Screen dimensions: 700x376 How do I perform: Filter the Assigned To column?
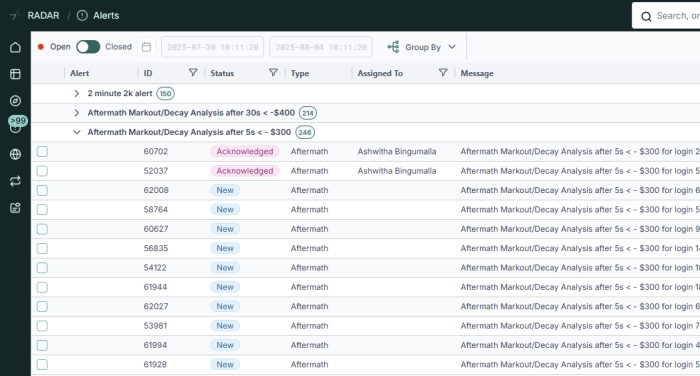(443, 72)
